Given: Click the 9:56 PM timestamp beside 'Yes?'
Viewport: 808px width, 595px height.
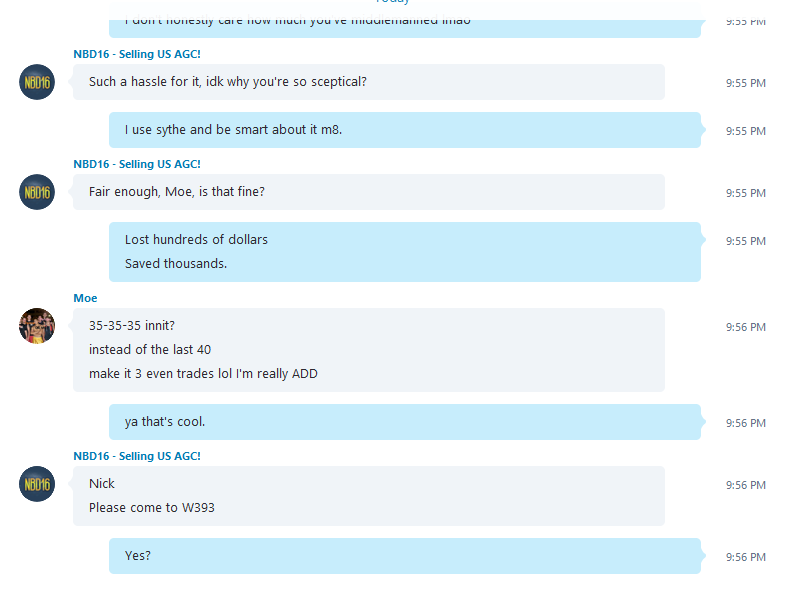Looking at the screenshot, I should pos(746,557).
